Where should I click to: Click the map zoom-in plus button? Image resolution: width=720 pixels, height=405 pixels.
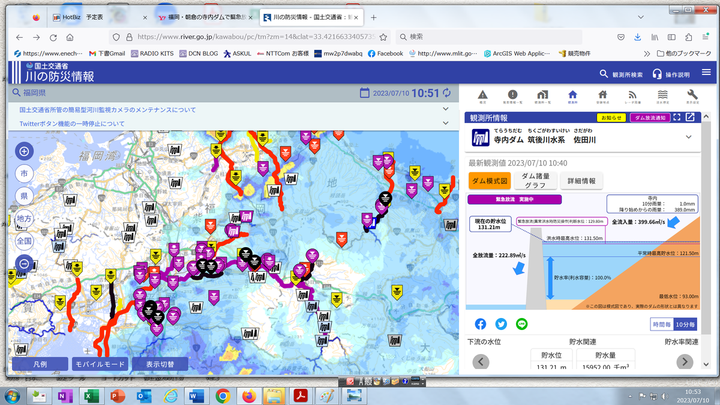click(24, 151)
